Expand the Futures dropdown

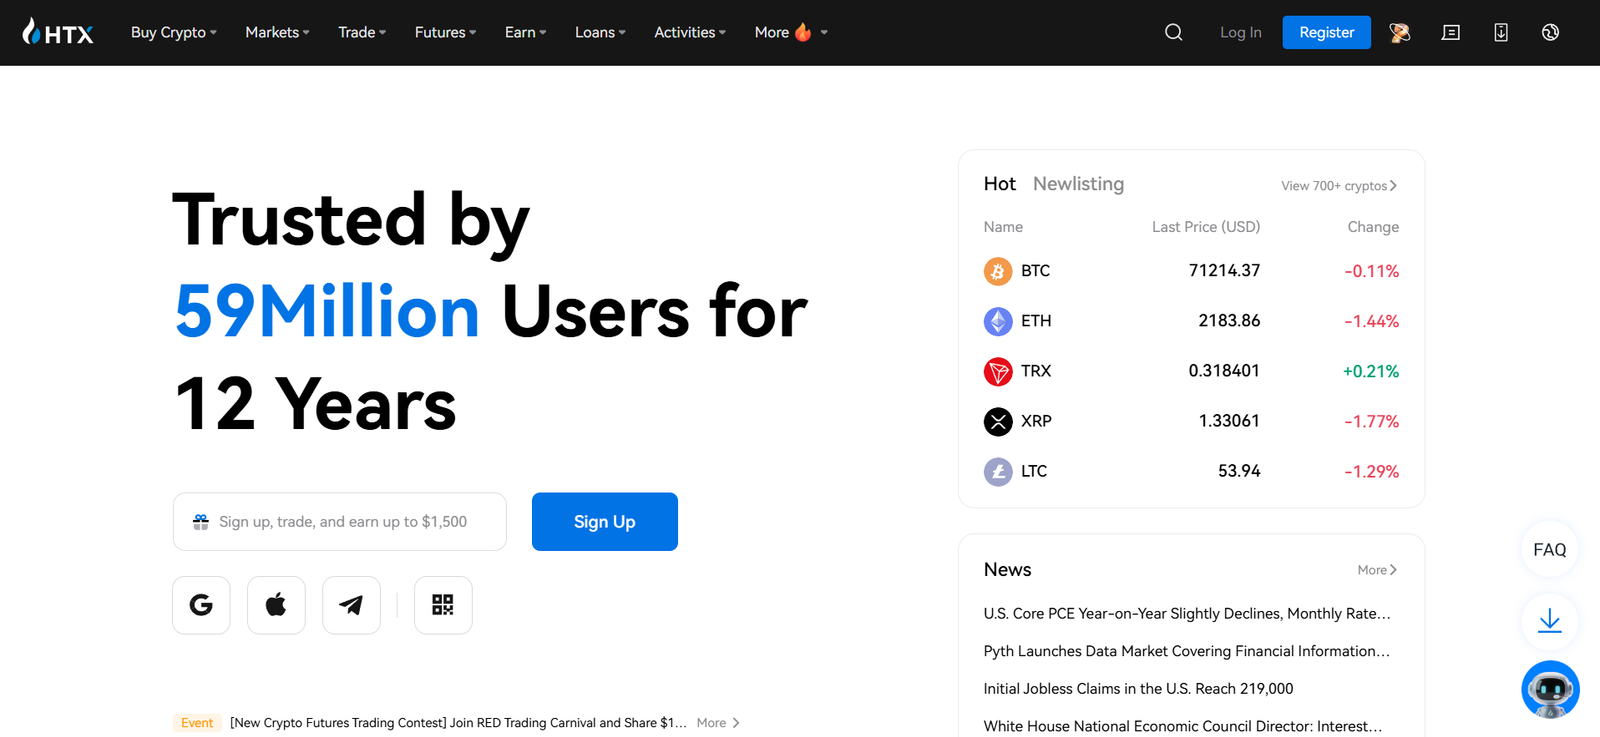point(445,32)
